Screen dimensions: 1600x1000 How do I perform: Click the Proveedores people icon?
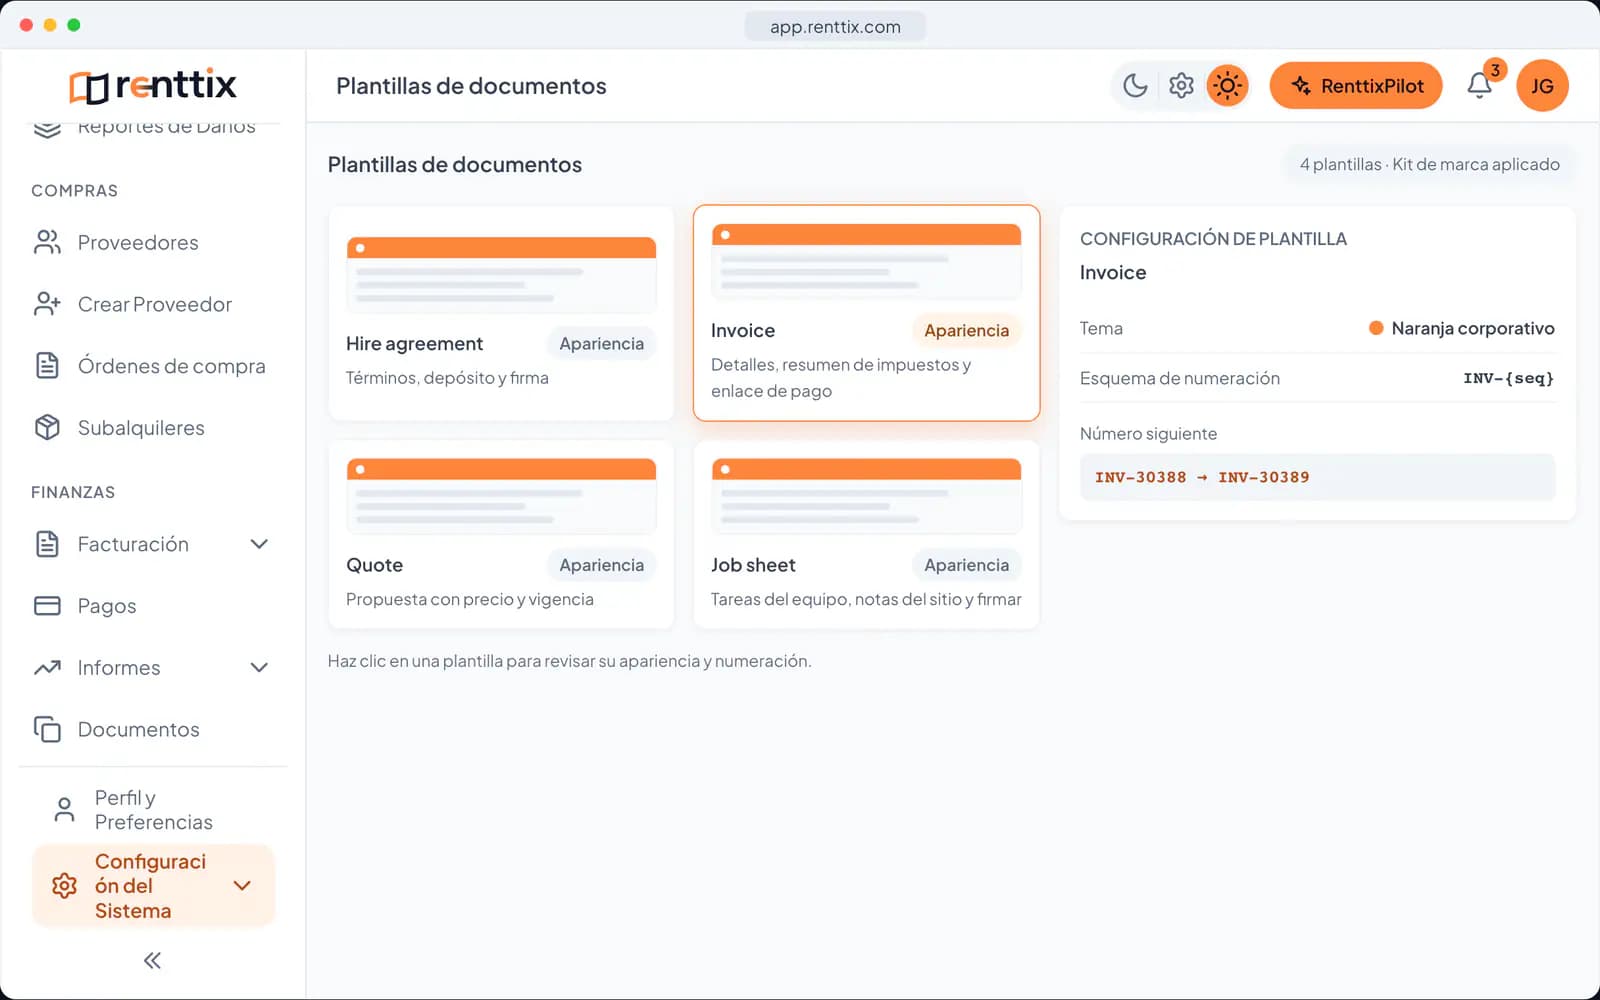tap(47, 242)
